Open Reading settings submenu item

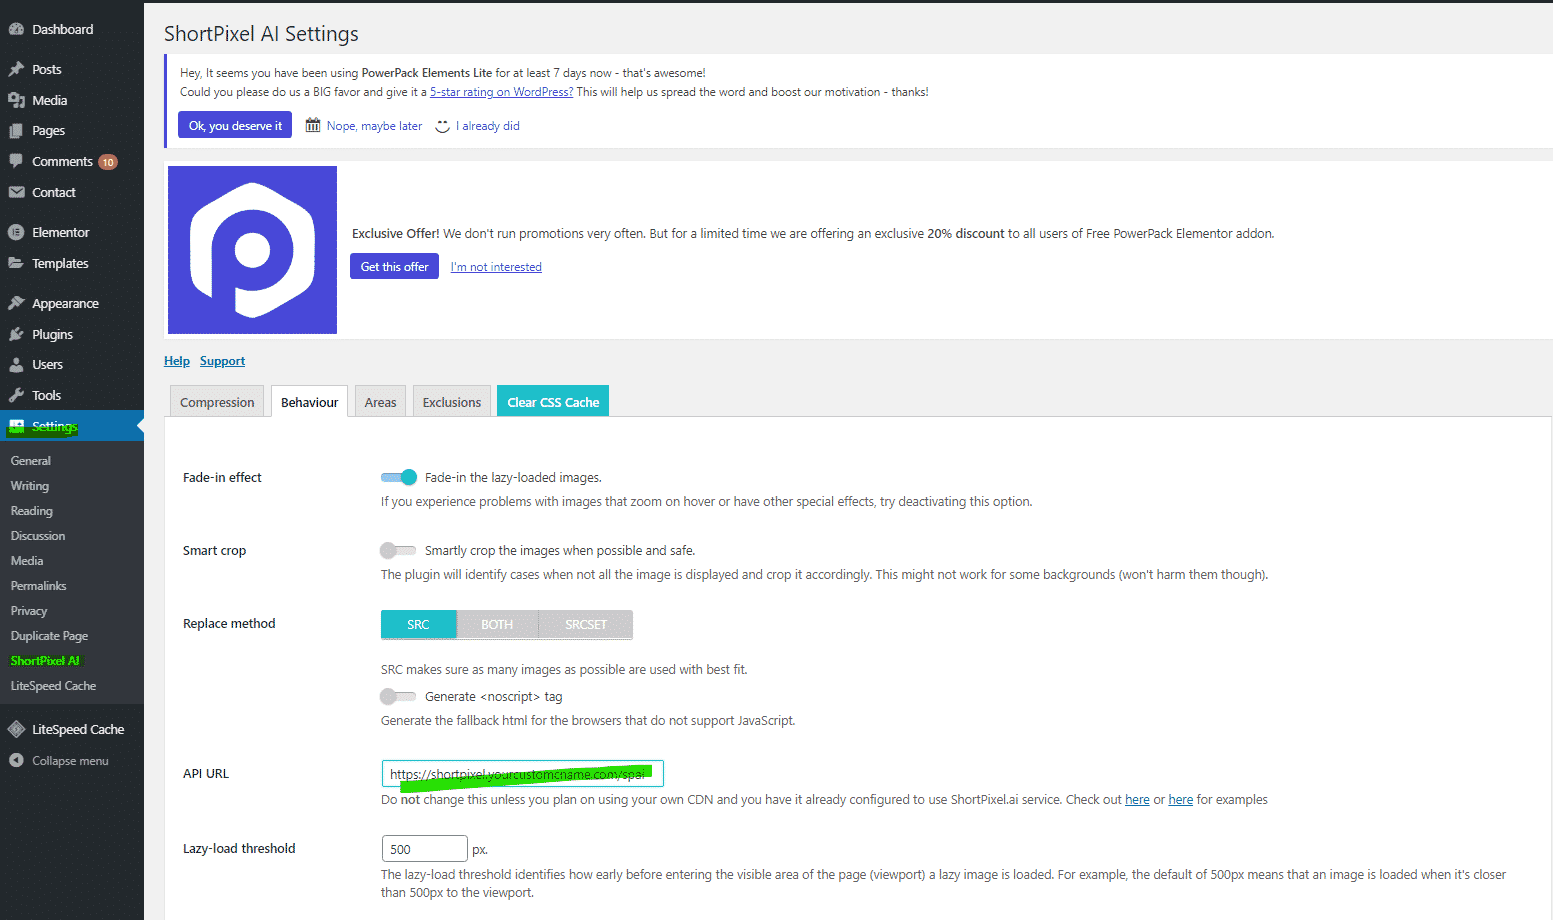coord(32,511)
